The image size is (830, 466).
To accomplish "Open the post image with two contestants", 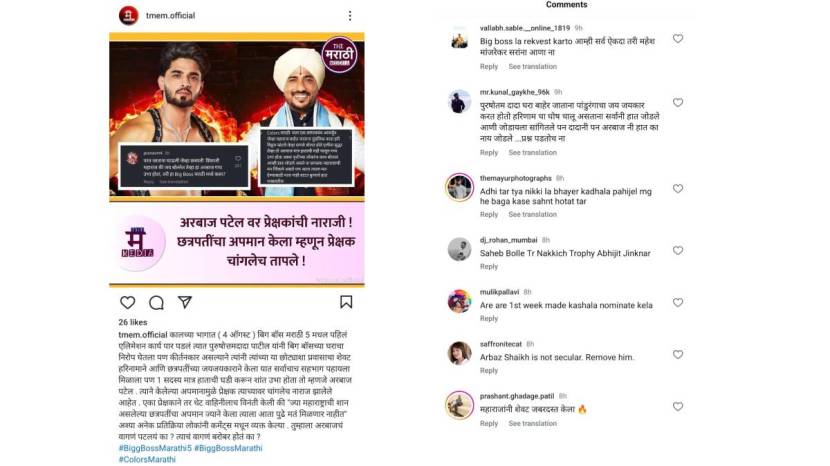I will 237,160.
